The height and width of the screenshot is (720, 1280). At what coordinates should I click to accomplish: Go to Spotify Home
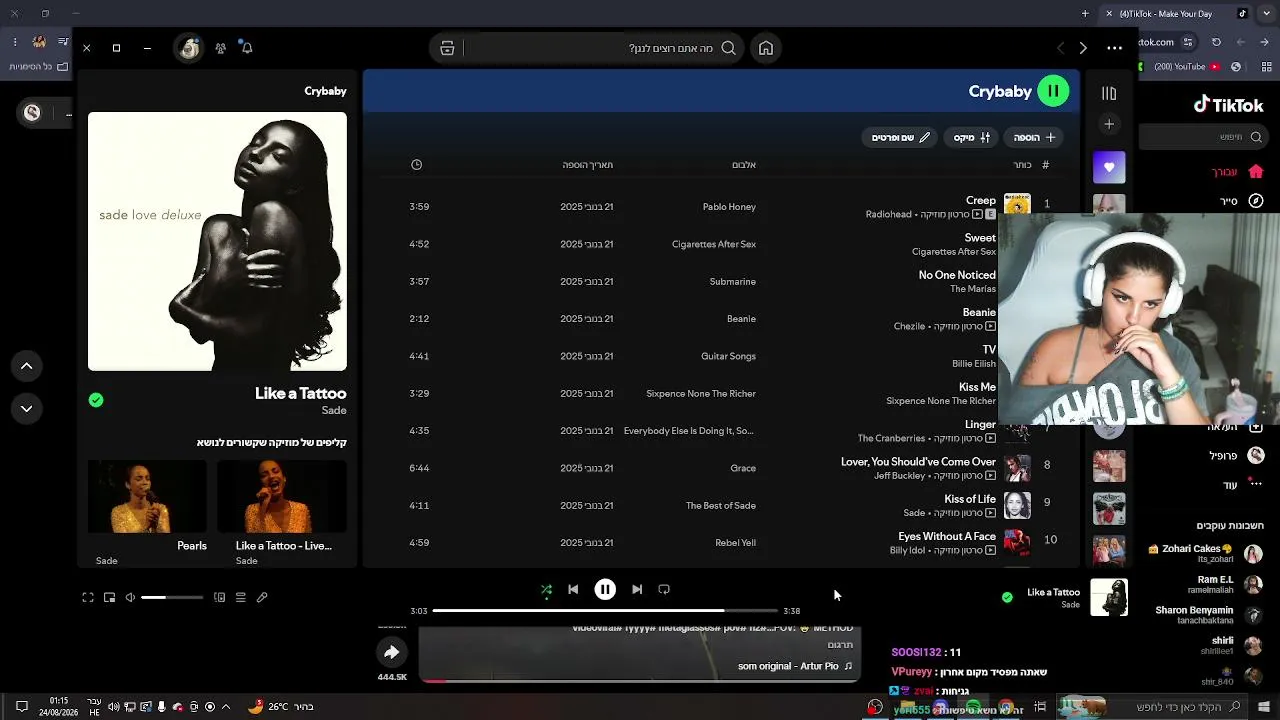(766, 48)
